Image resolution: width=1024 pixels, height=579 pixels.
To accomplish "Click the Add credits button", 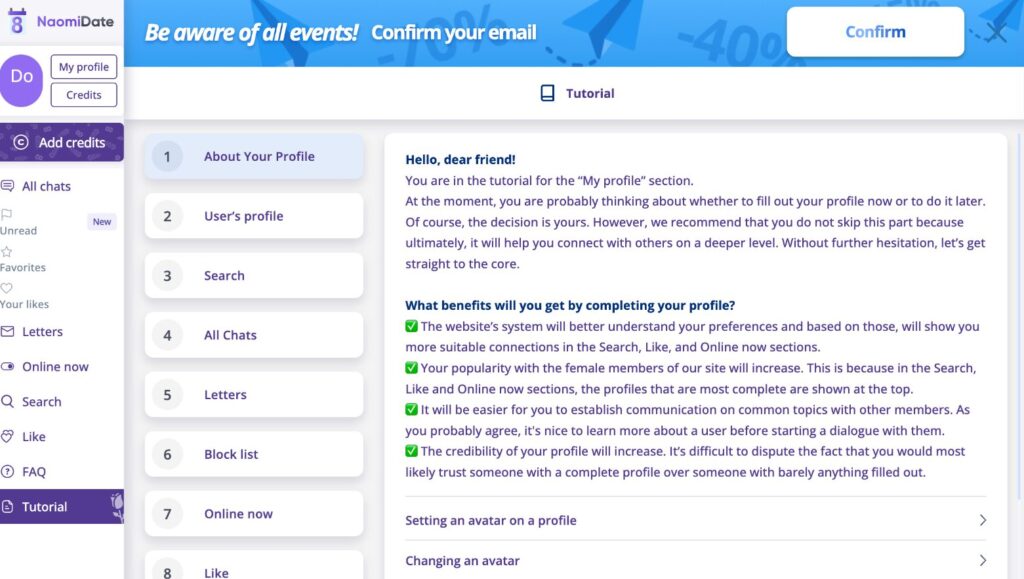I will (x=62, y=142).
